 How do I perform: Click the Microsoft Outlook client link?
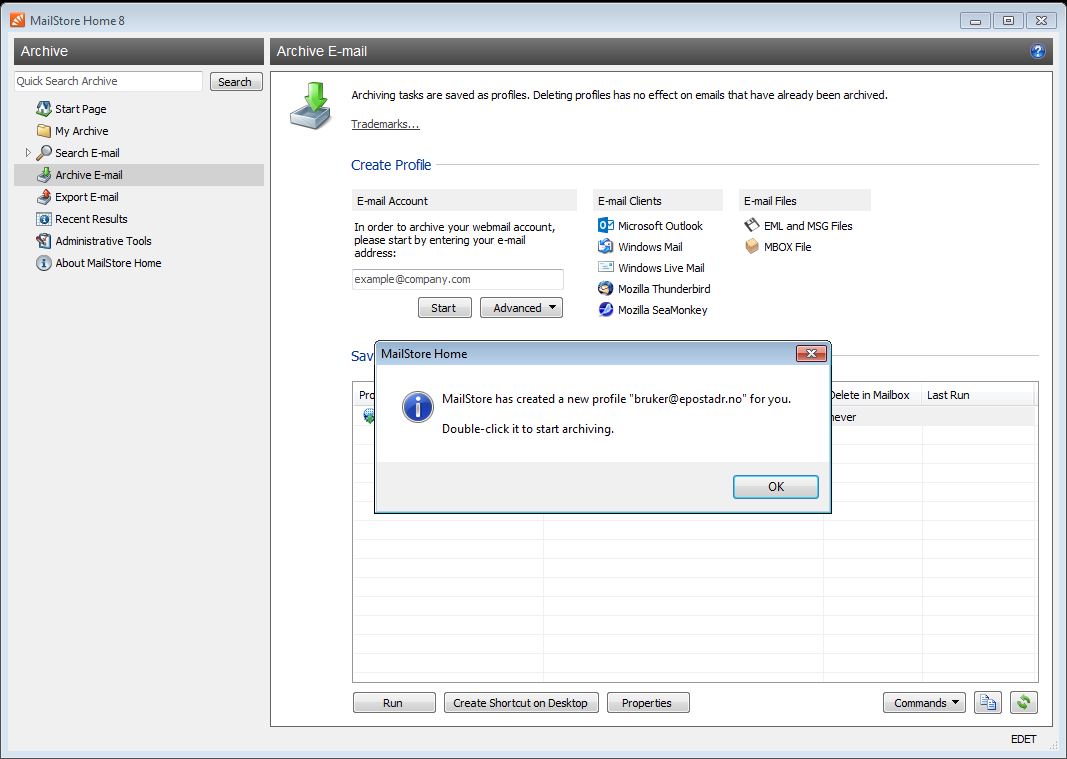[660, 225]
